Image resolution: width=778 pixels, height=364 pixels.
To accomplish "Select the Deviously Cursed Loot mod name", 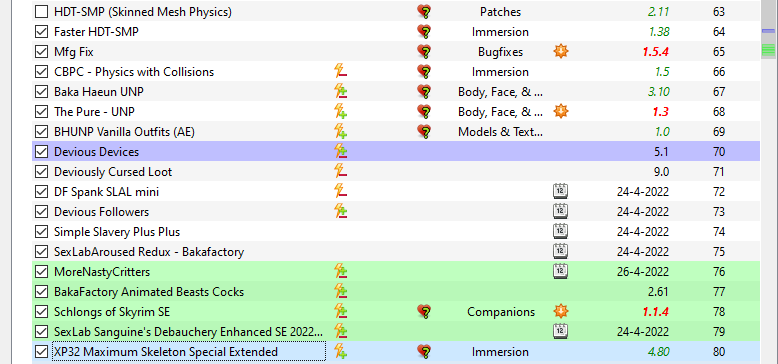I will [x=113, y=172].
